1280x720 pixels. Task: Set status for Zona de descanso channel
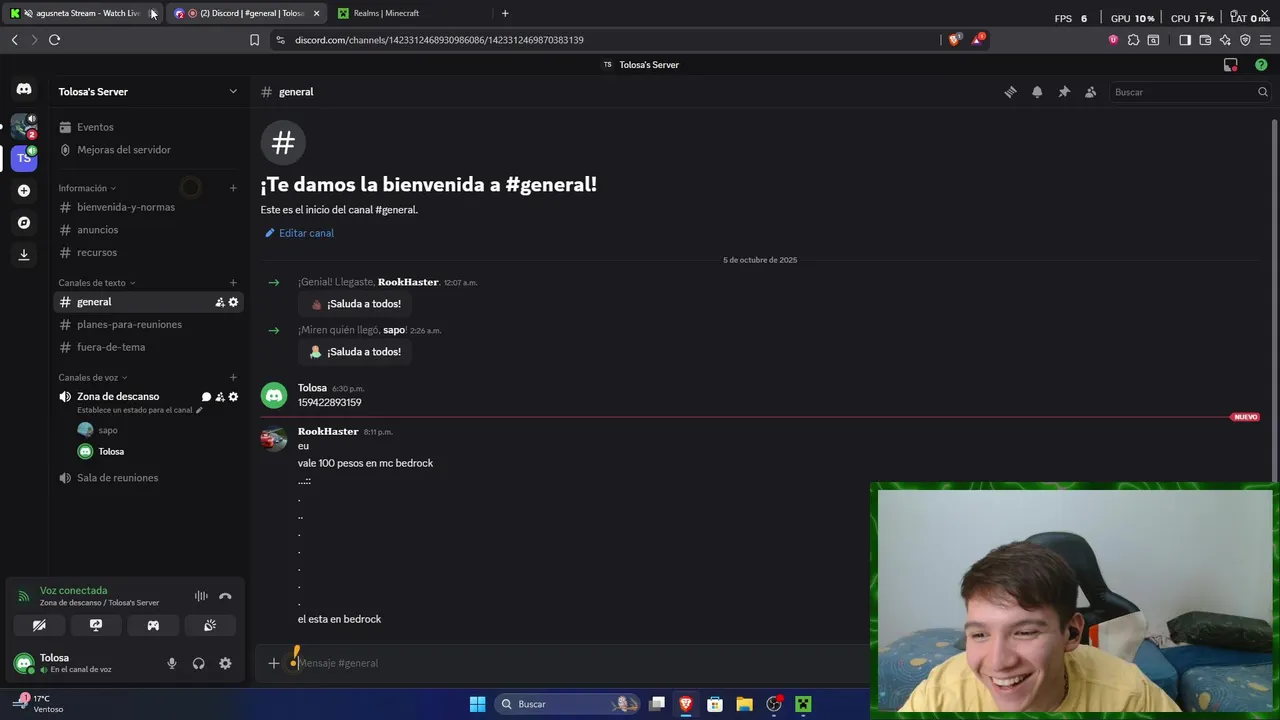click(140, 410)
